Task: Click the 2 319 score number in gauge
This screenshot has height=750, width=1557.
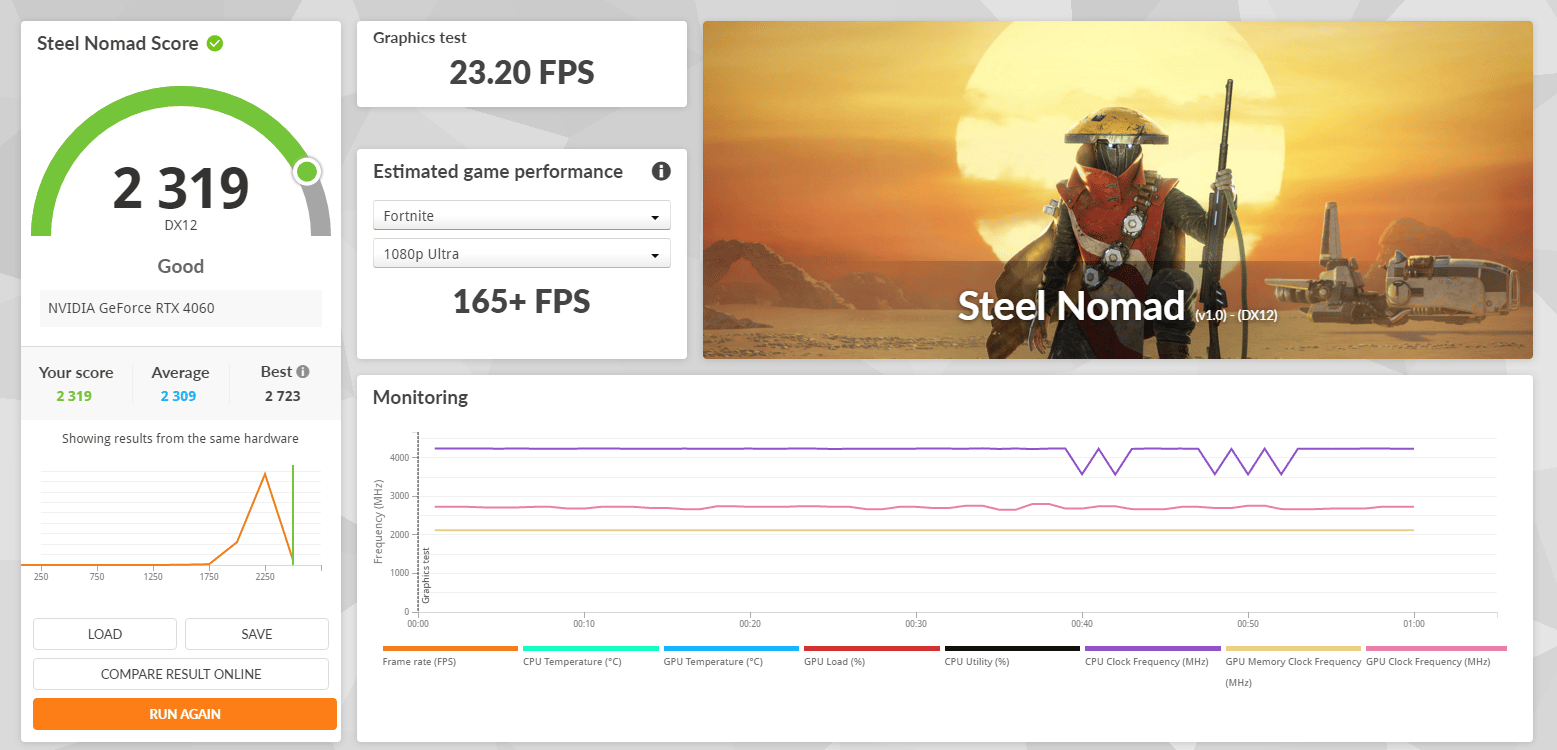Action: pos(181,188)
